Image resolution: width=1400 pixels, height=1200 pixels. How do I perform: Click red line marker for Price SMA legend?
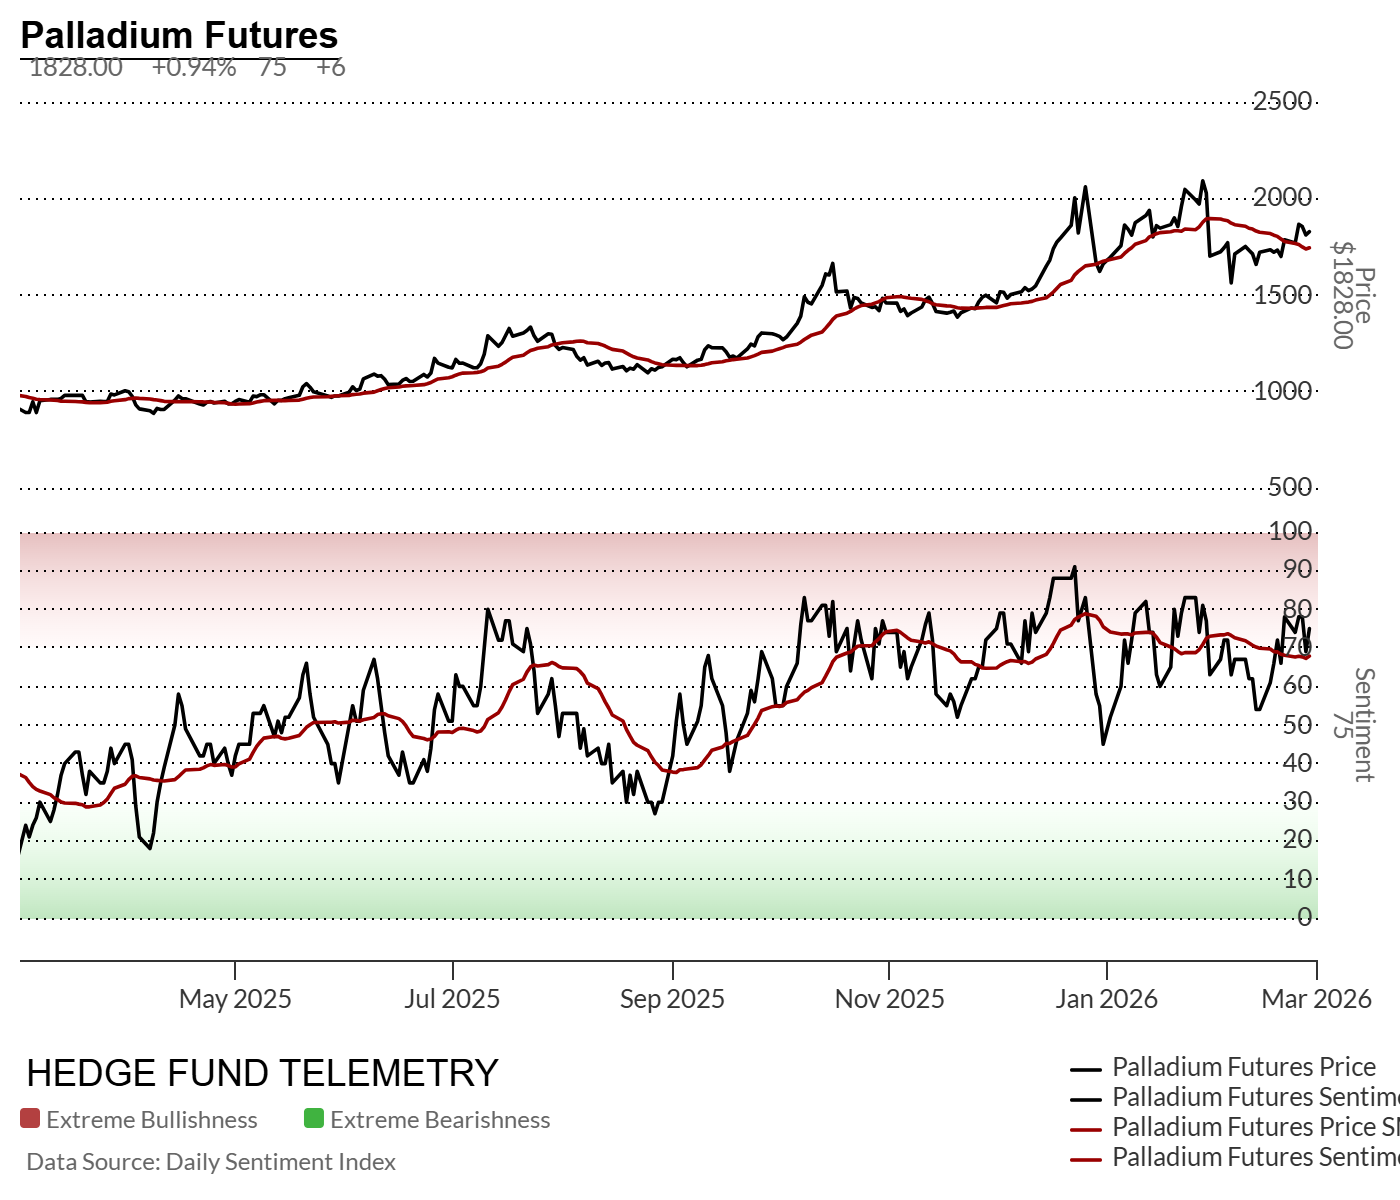(x=1086, y=1129)
